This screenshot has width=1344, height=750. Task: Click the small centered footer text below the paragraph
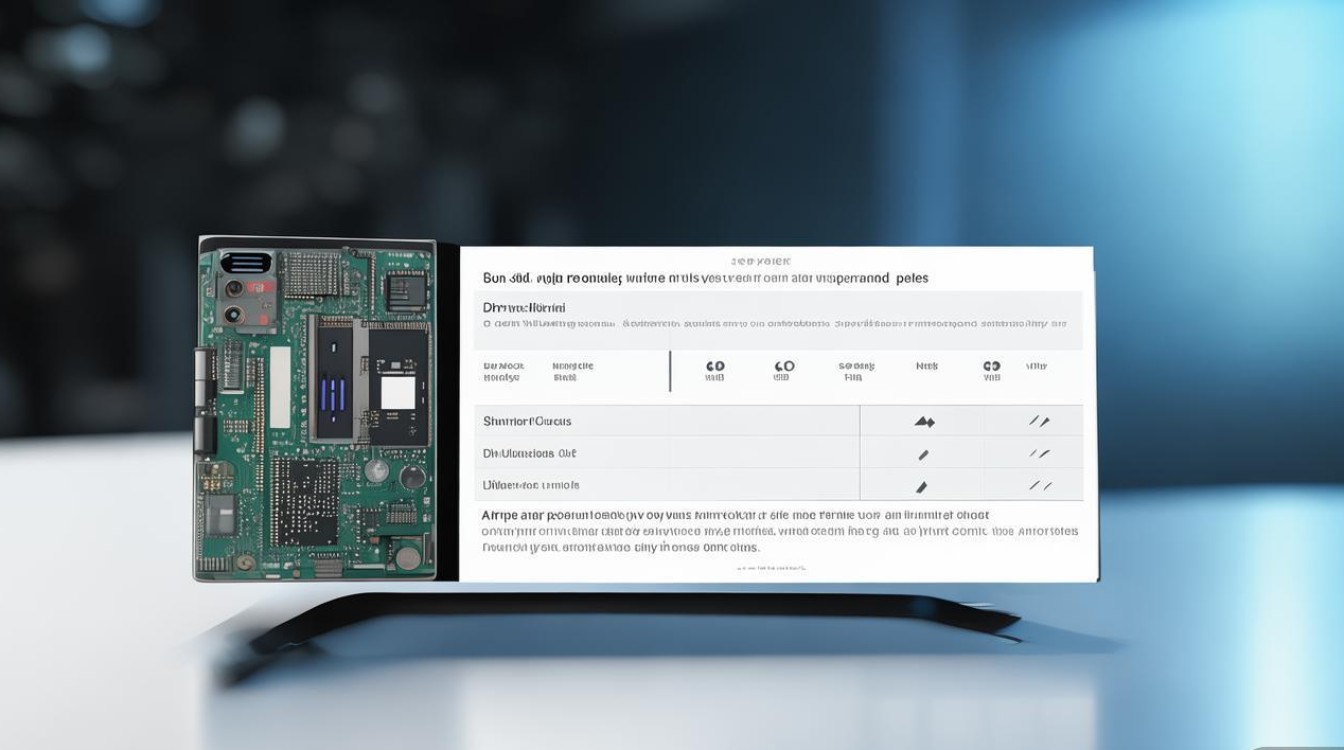pos(771,568)
